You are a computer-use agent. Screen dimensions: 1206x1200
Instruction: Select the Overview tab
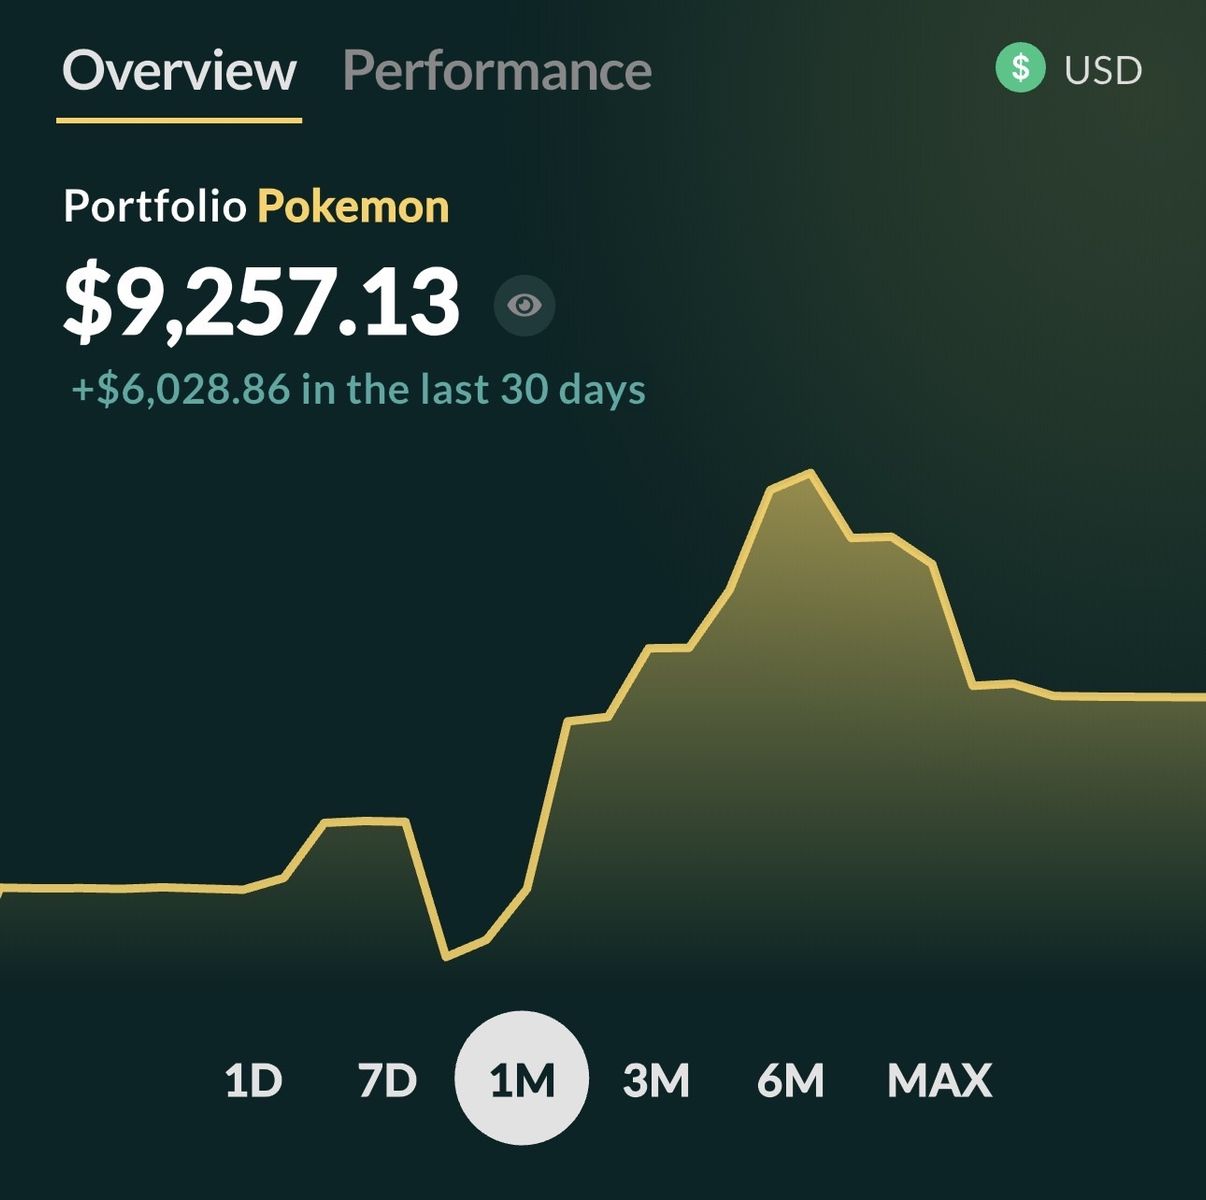click(179, 71)
